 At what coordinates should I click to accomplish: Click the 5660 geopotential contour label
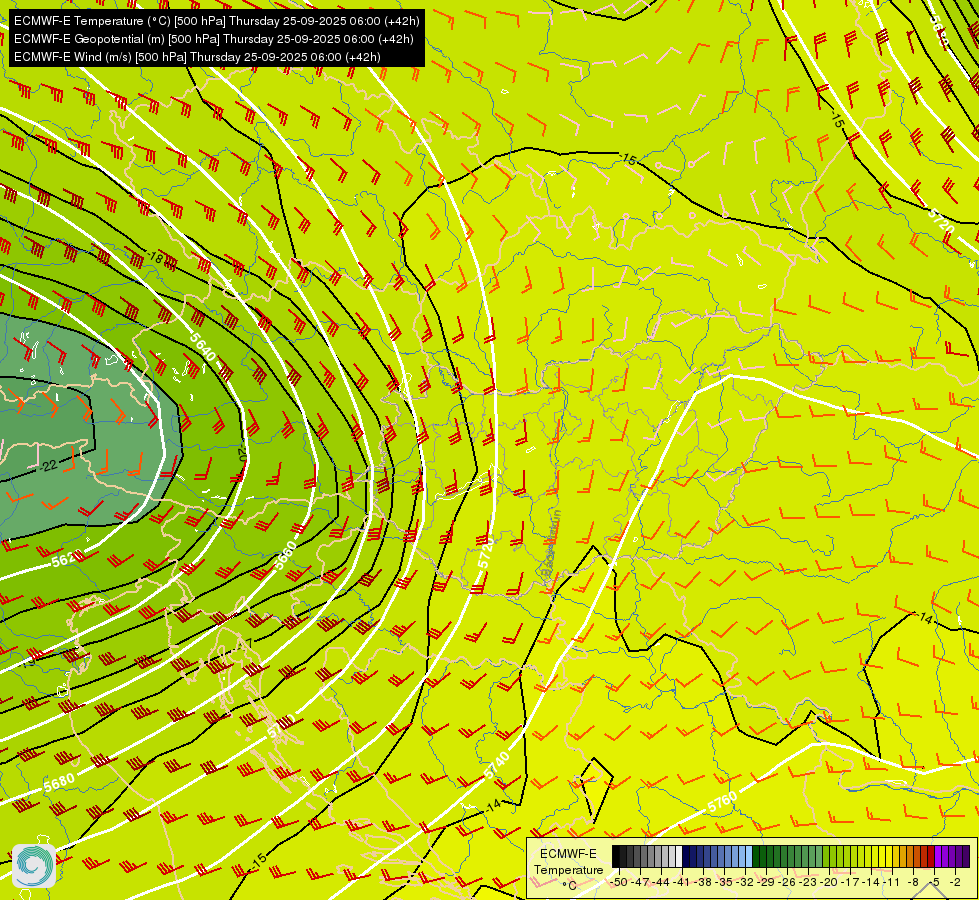[286, 555]
